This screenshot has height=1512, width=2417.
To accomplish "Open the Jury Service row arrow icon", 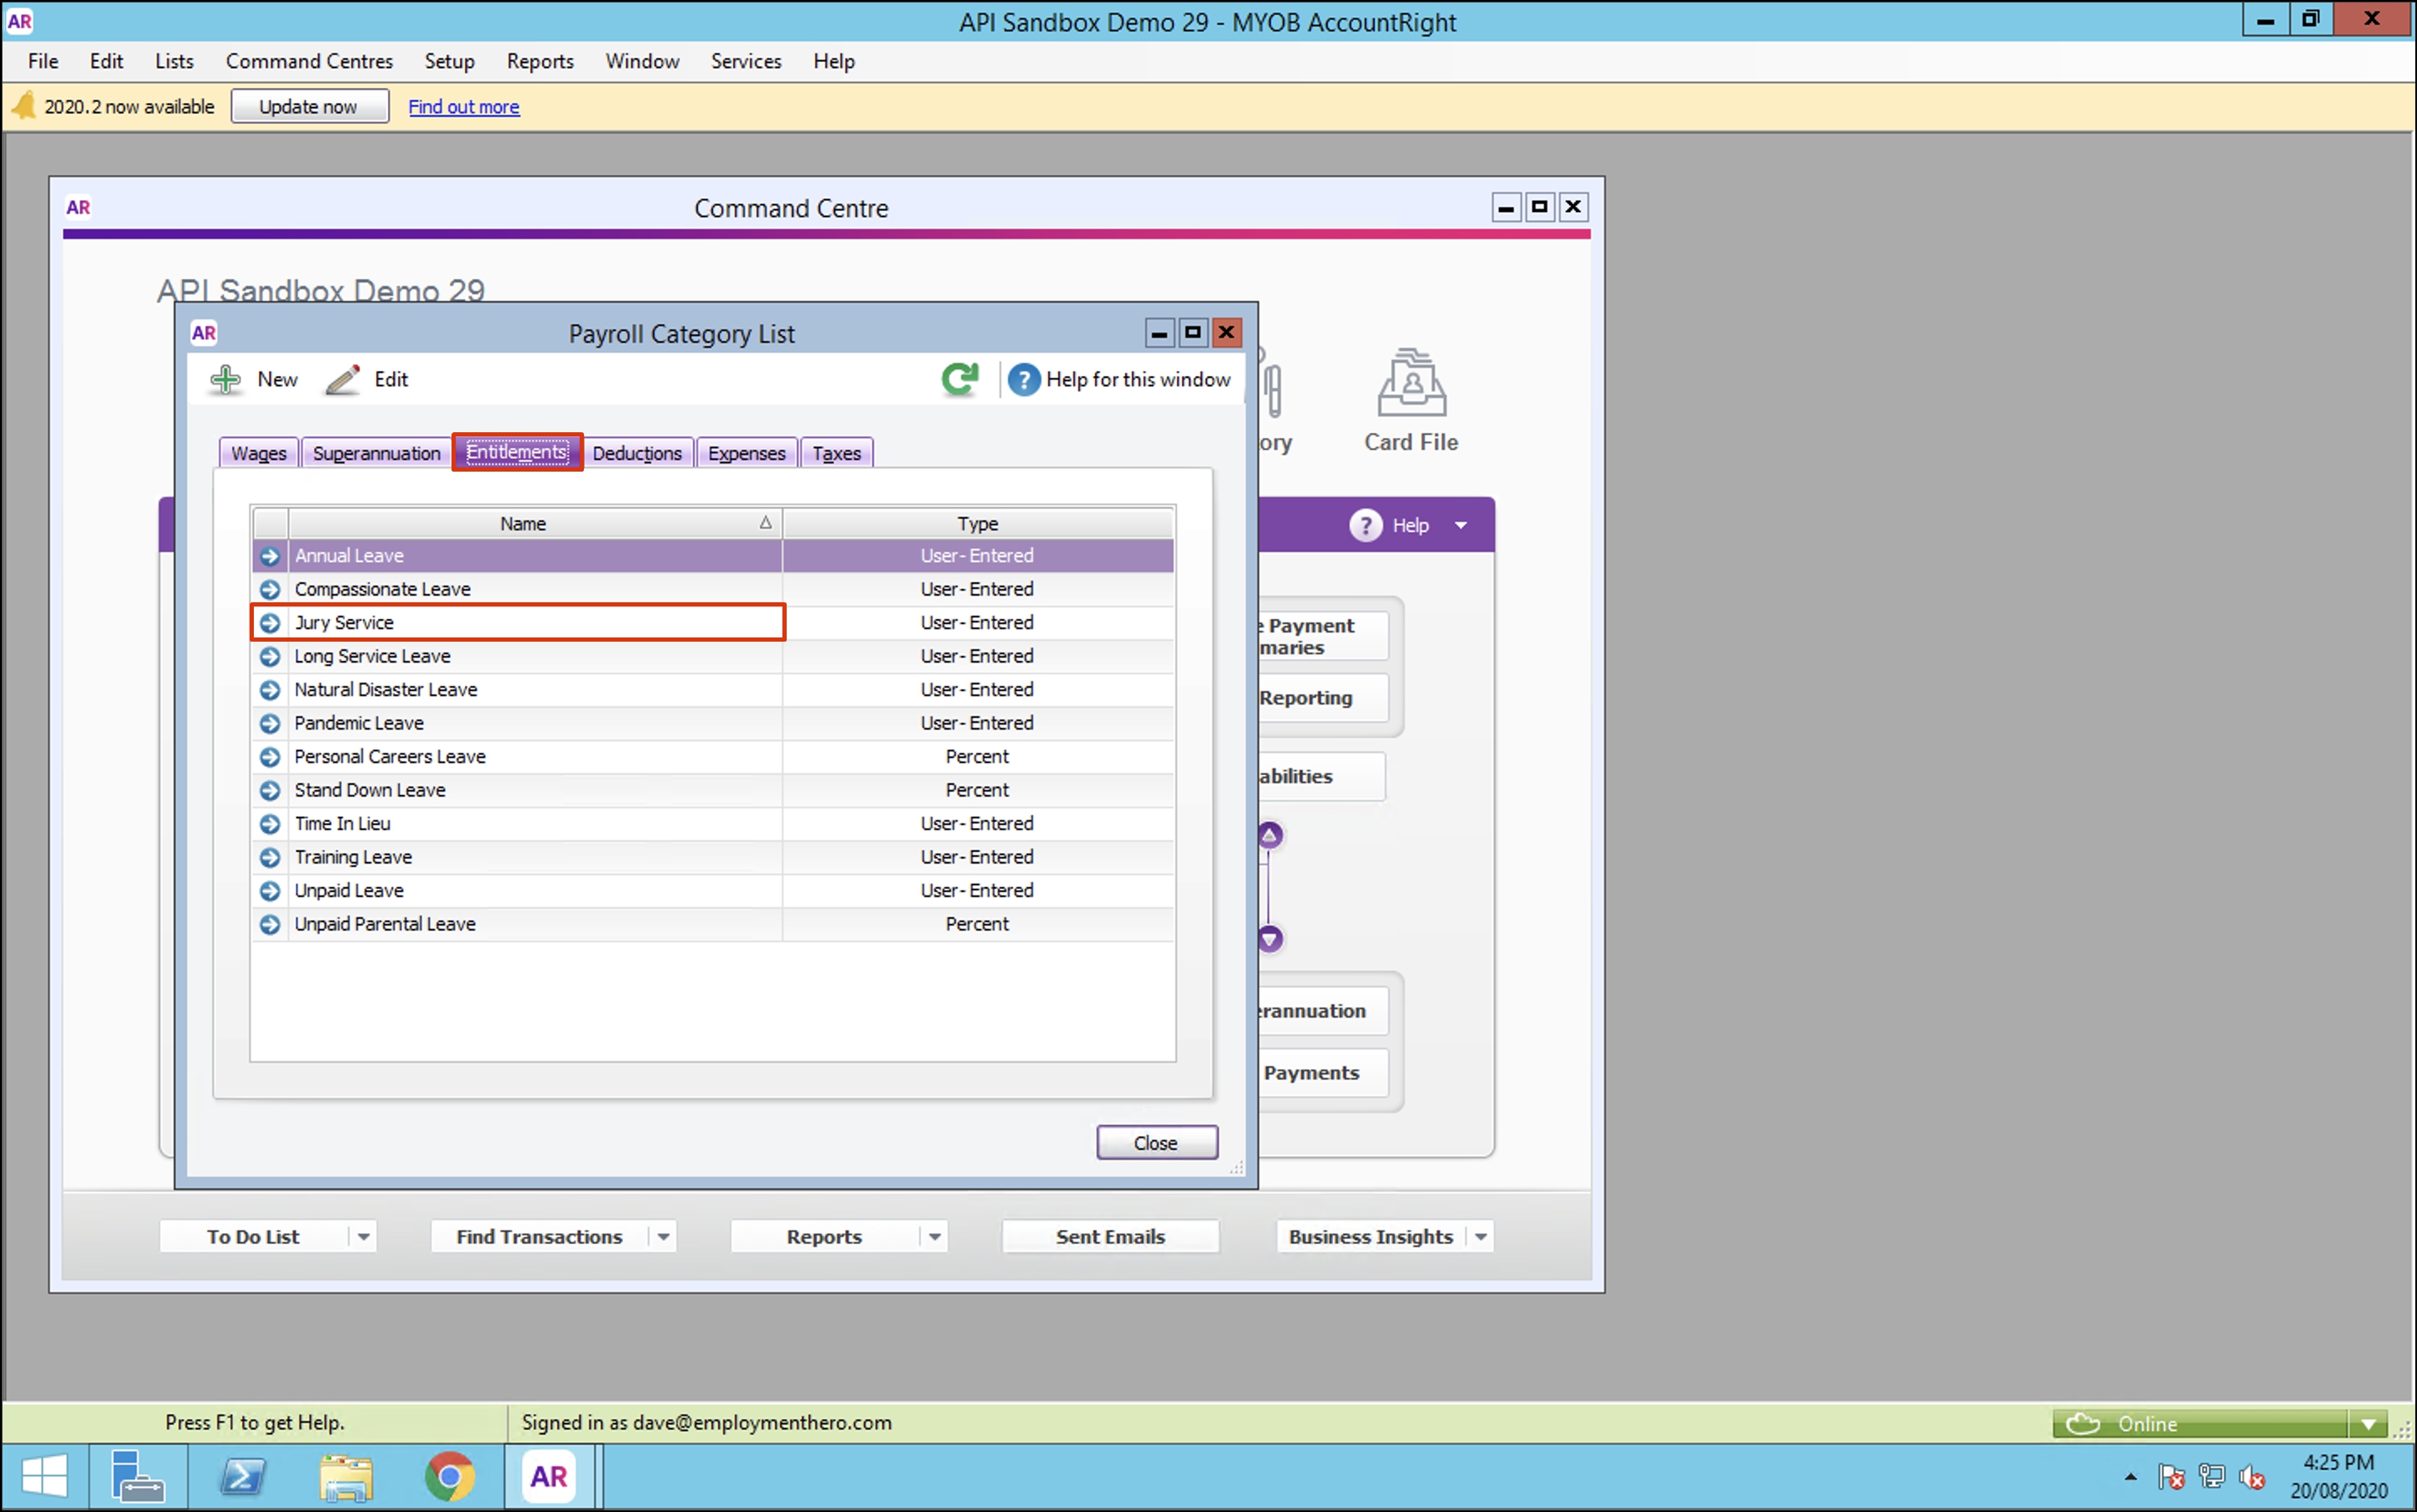I will pos(270,623).
